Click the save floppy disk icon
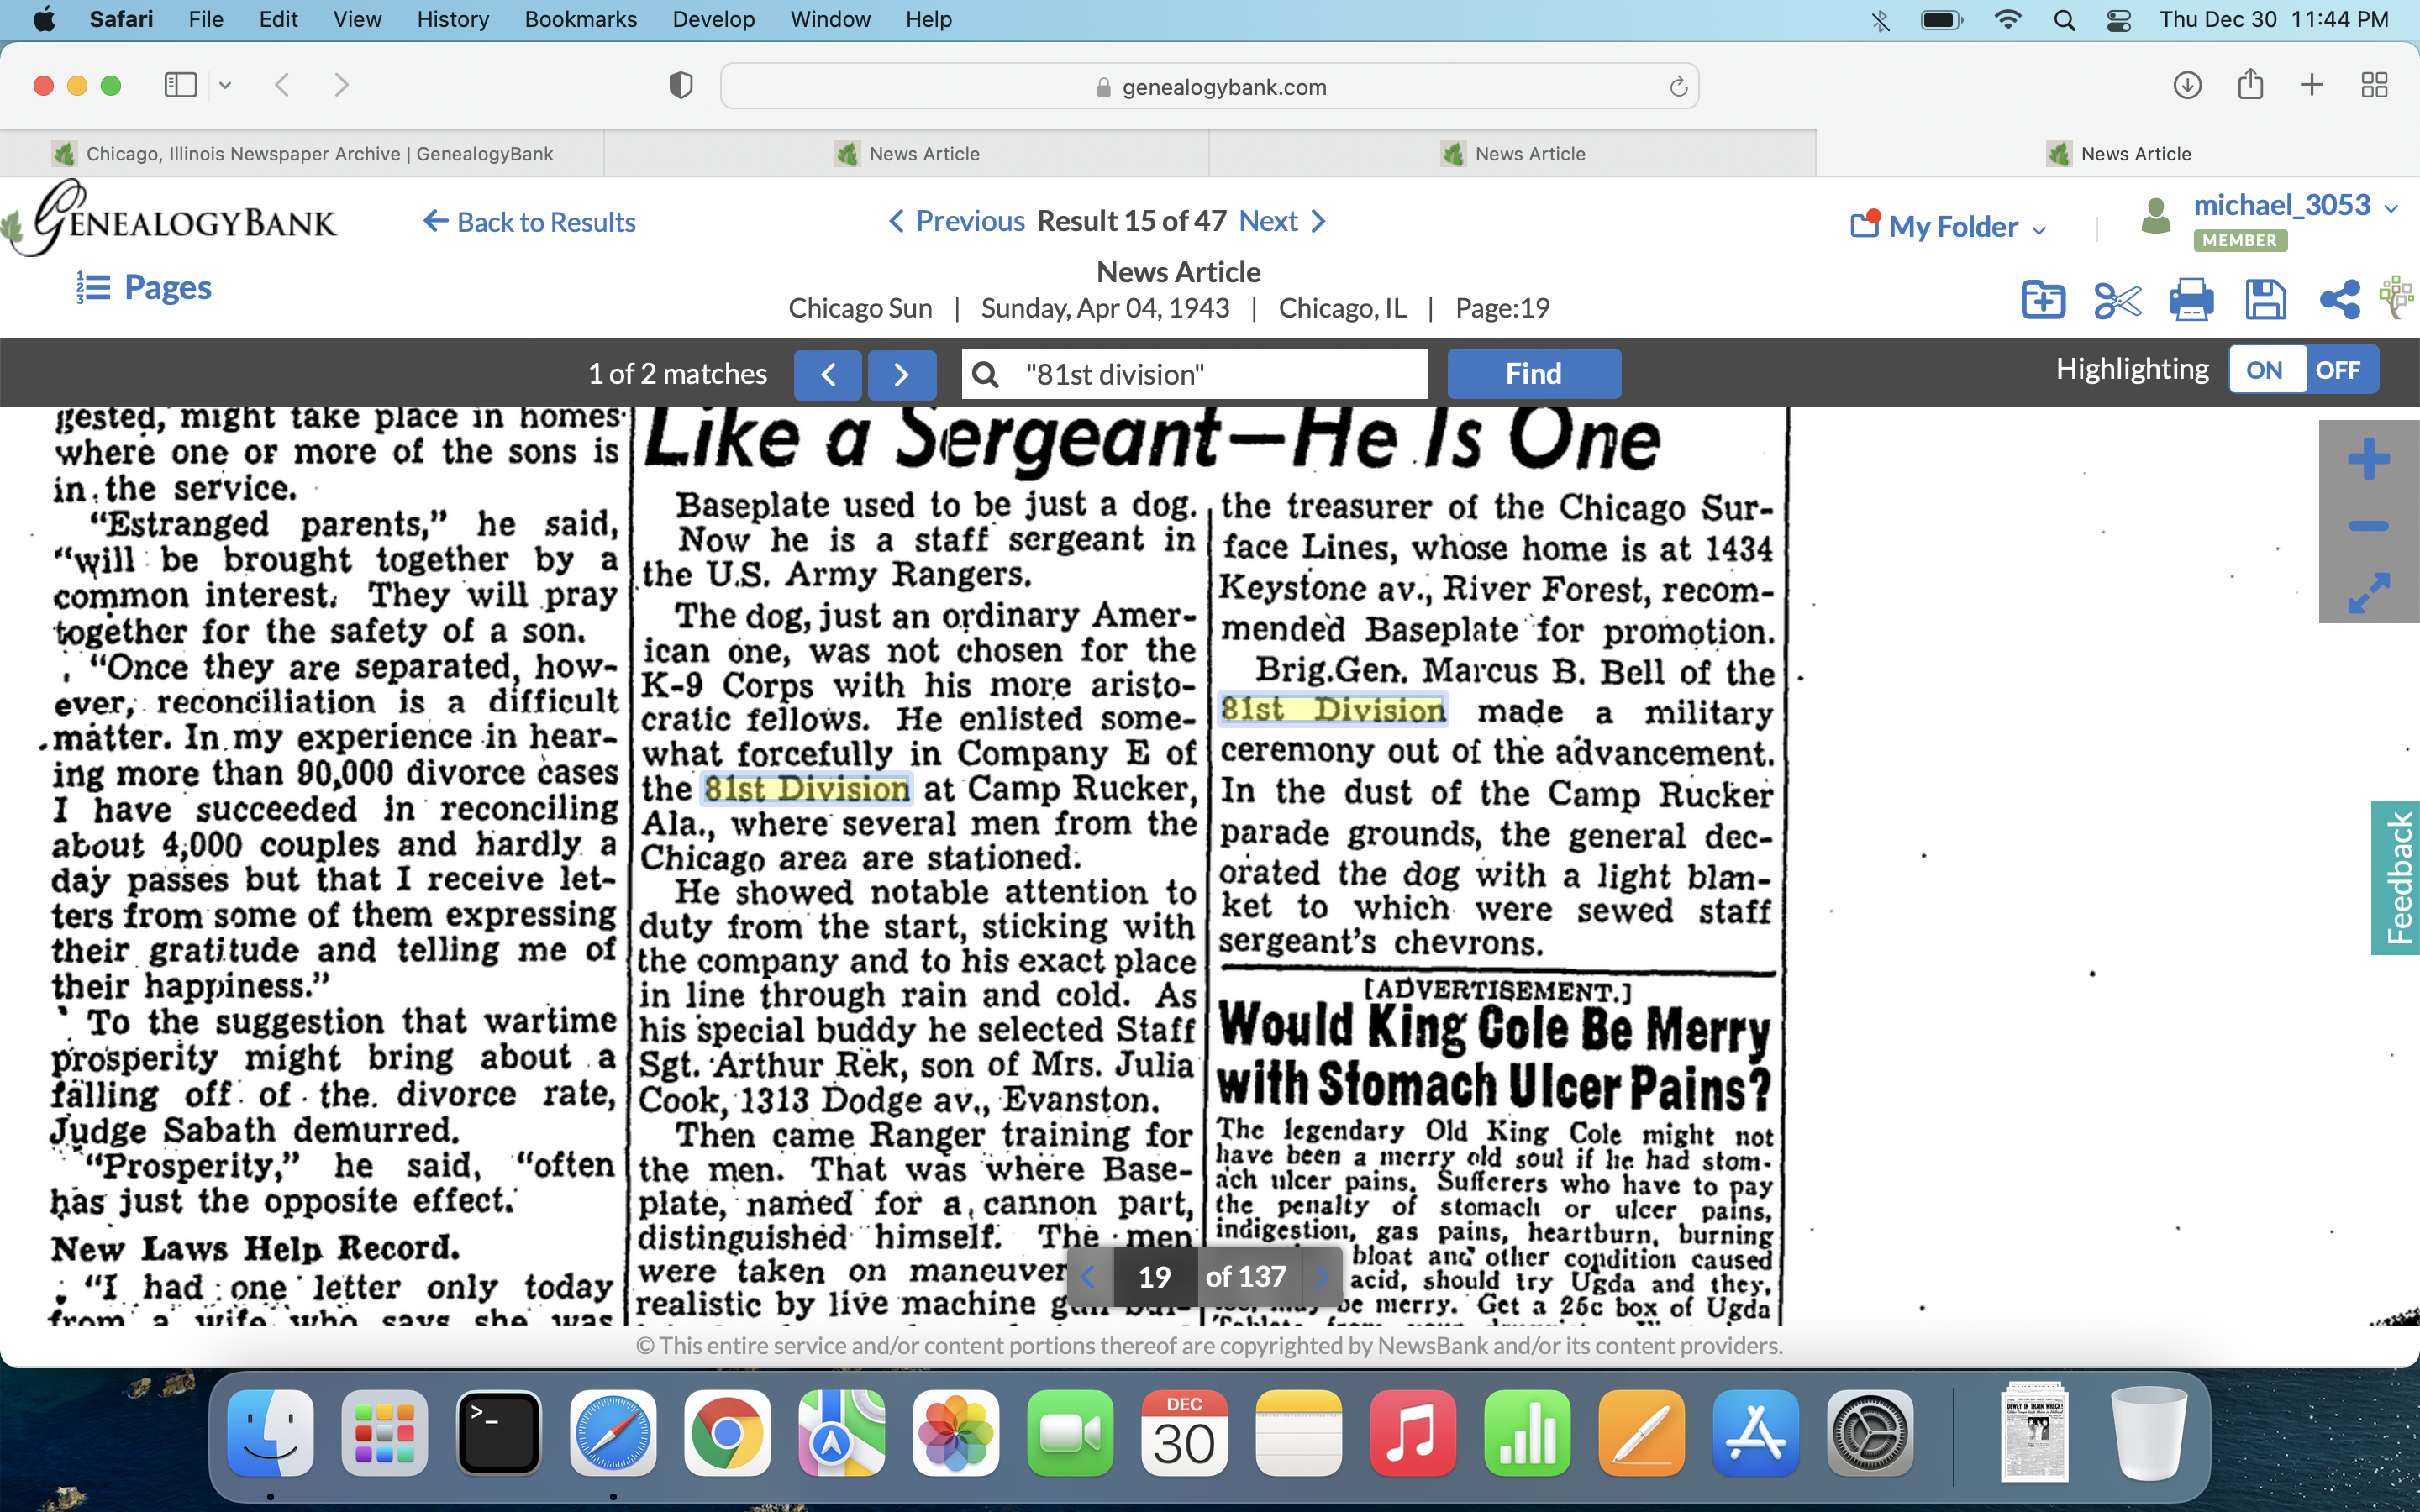The width and height of the screenshot is (2420, 1512). tap(2265, 300)
